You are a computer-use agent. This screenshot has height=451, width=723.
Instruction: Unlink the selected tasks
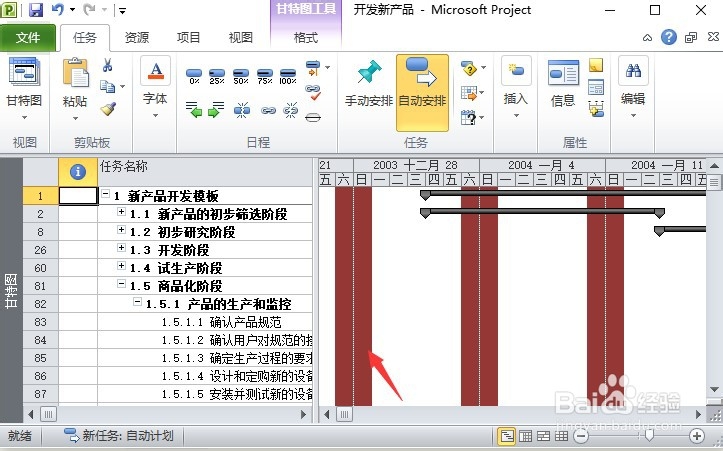click(x=290, y=110)
